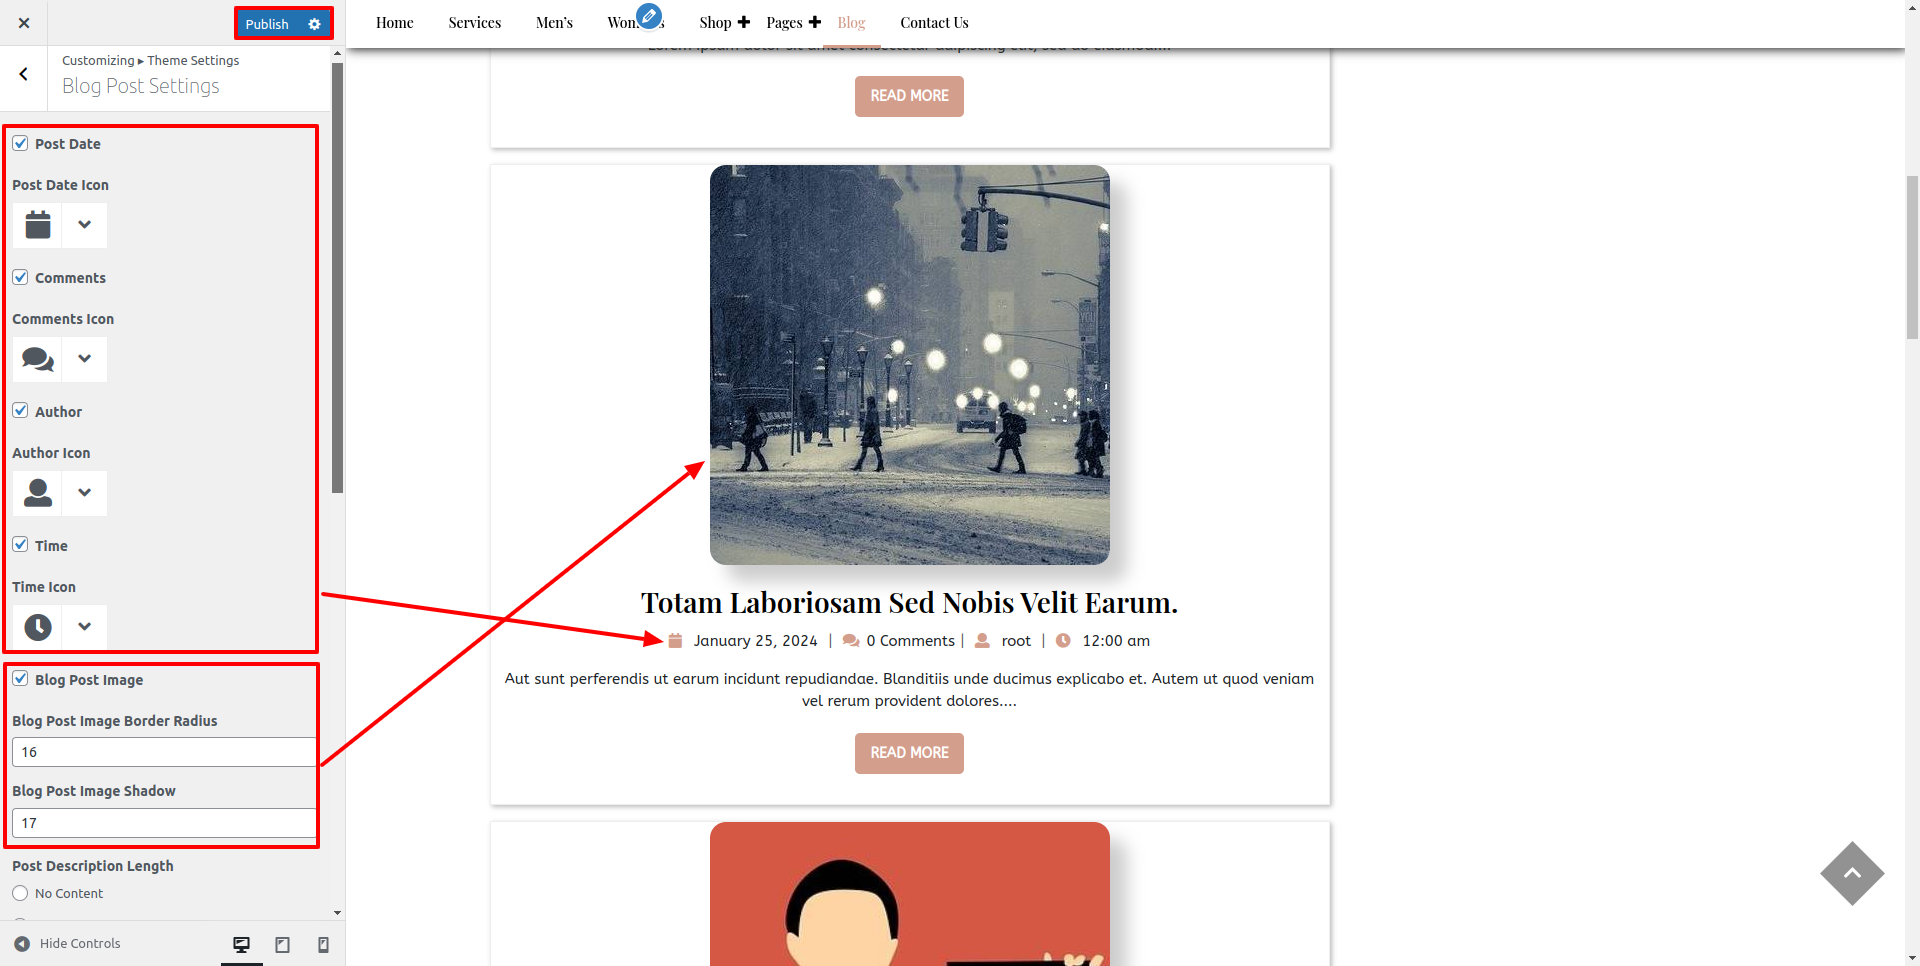1920x966 pixels.
Task: Expand the Post Date Icon dropdown
Action: click(84, 225)
